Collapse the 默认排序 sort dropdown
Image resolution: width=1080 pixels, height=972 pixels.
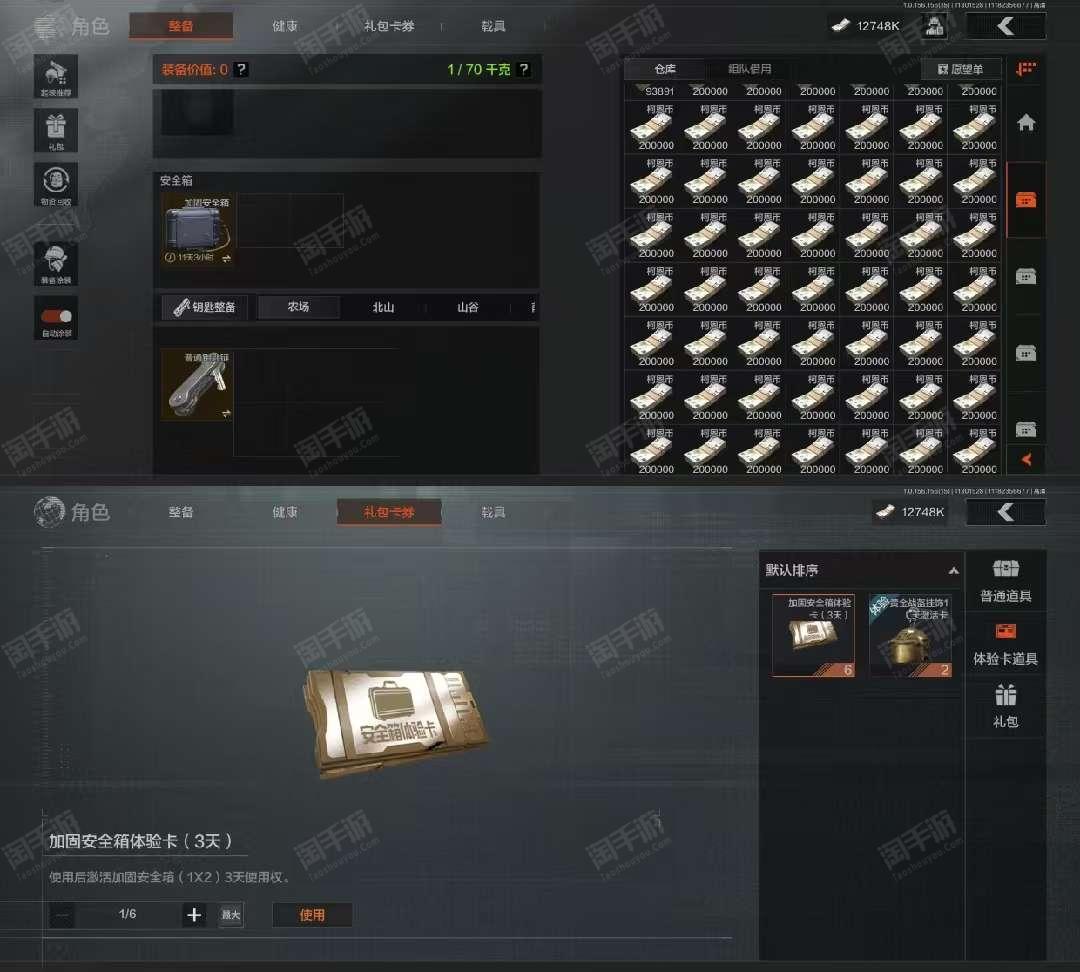(953, 570)
